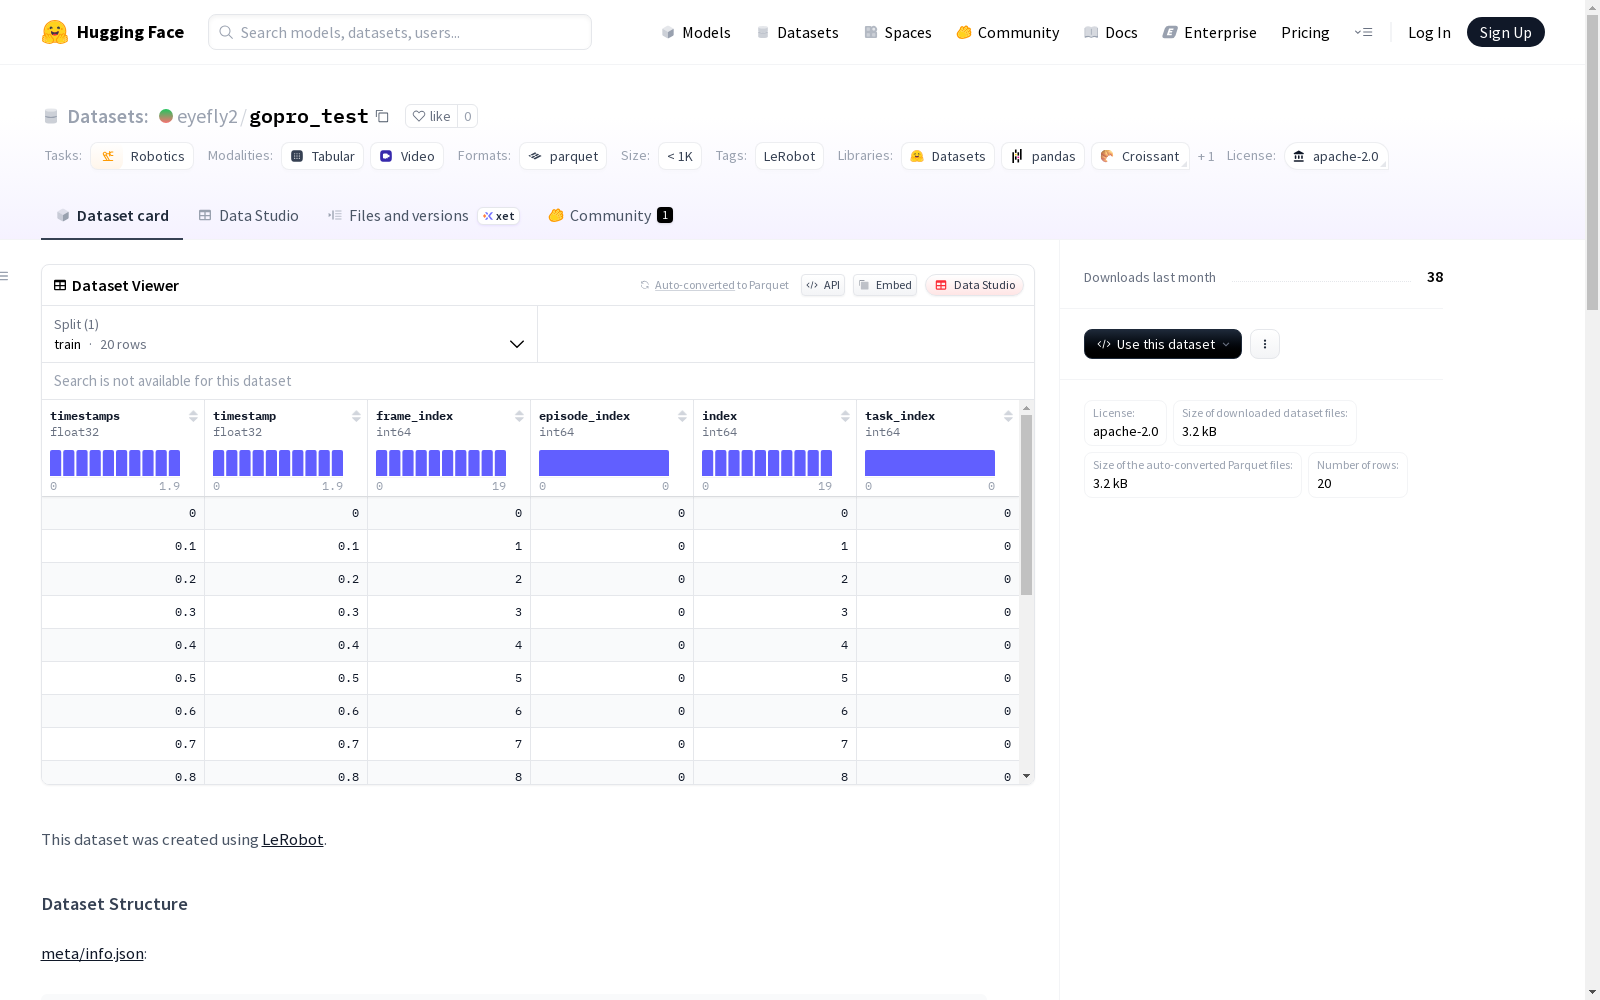Open Community in the top navigation
1600x1000 pixels.
1008,32
